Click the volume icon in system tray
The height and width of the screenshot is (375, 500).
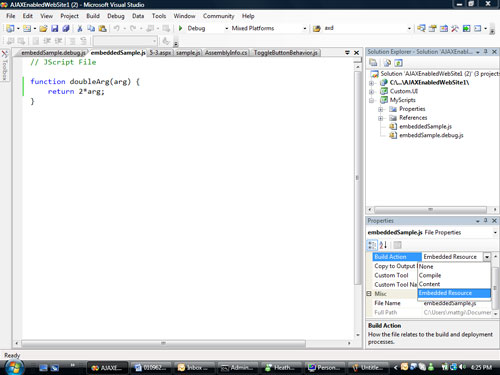coord(462,367)
